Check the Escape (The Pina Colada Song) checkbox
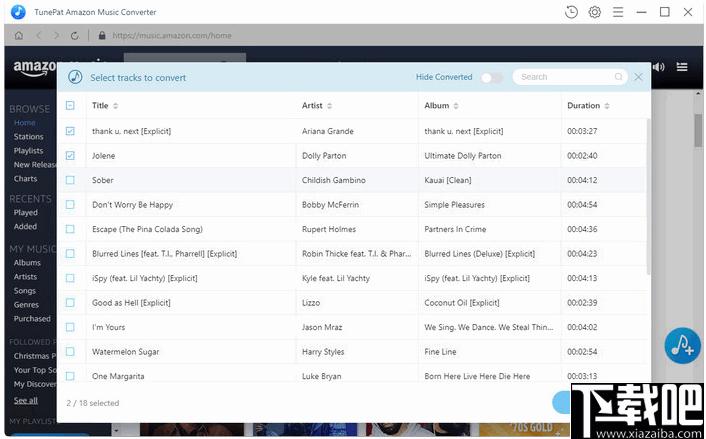Screen dimensions: 706x439 70,229
